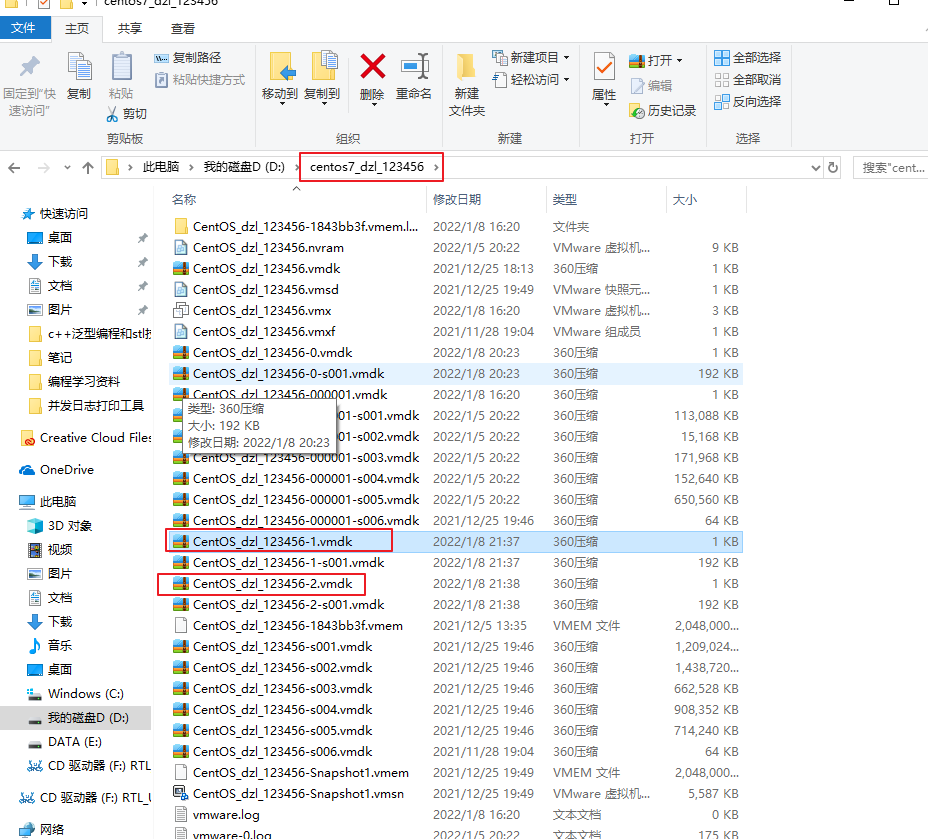Go up one folder level arrow

tap(88, 168)
